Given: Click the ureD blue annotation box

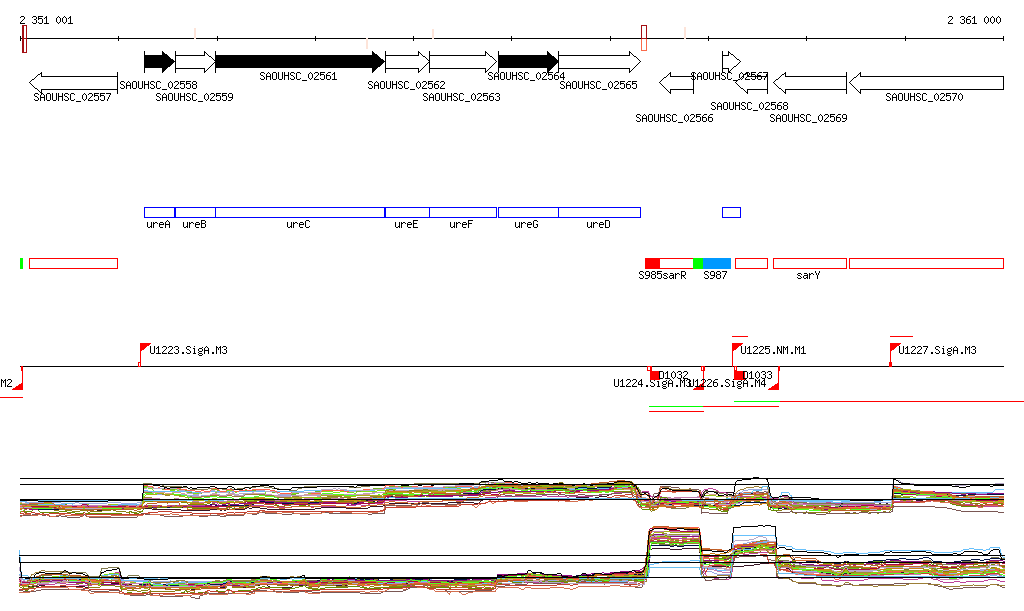Looking at the screenshot, I should tap(599, 212).
